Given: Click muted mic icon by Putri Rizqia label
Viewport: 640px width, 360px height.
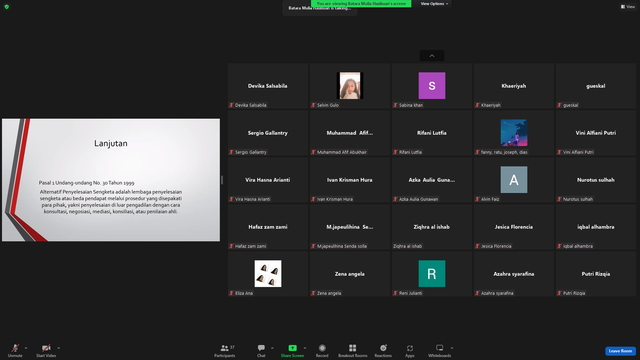Looking at the screenshot, I should (x=559, y=293).
